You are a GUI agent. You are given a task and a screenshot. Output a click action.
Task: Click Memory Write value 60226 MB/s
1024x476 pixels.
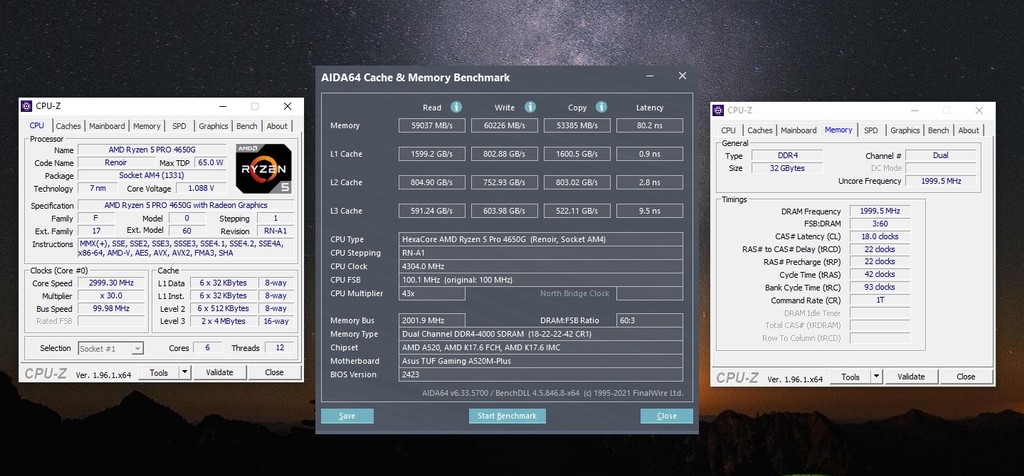coord(504,125)
